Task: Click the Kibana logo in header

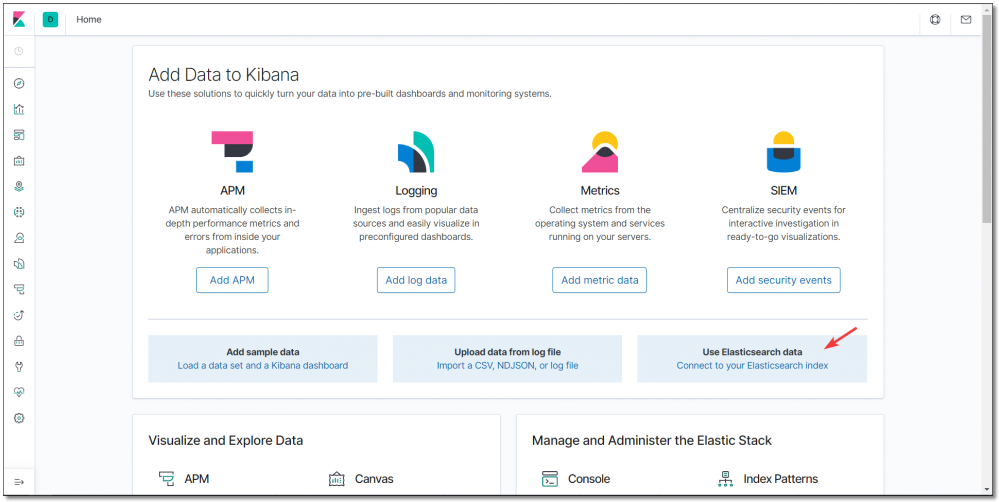Action: click(19, 20)
